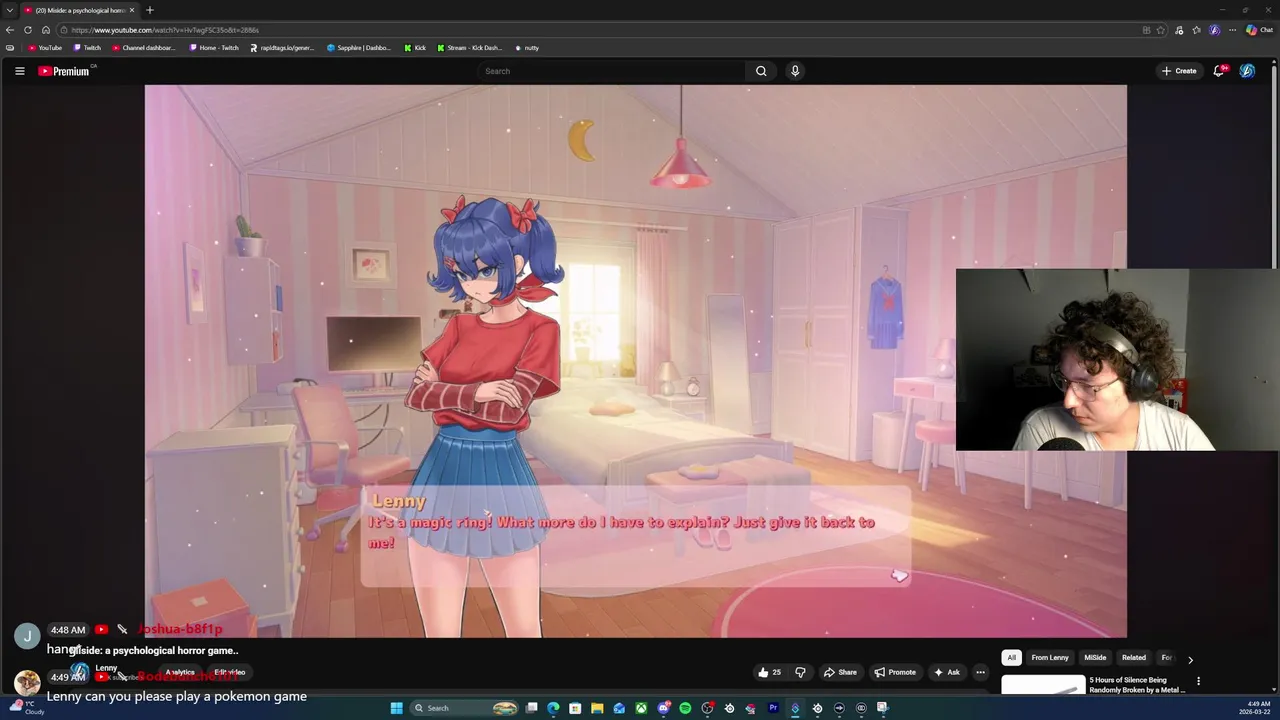
Task: Open Copilot Chat in browser toolbar
Action: click(1259, 30)
